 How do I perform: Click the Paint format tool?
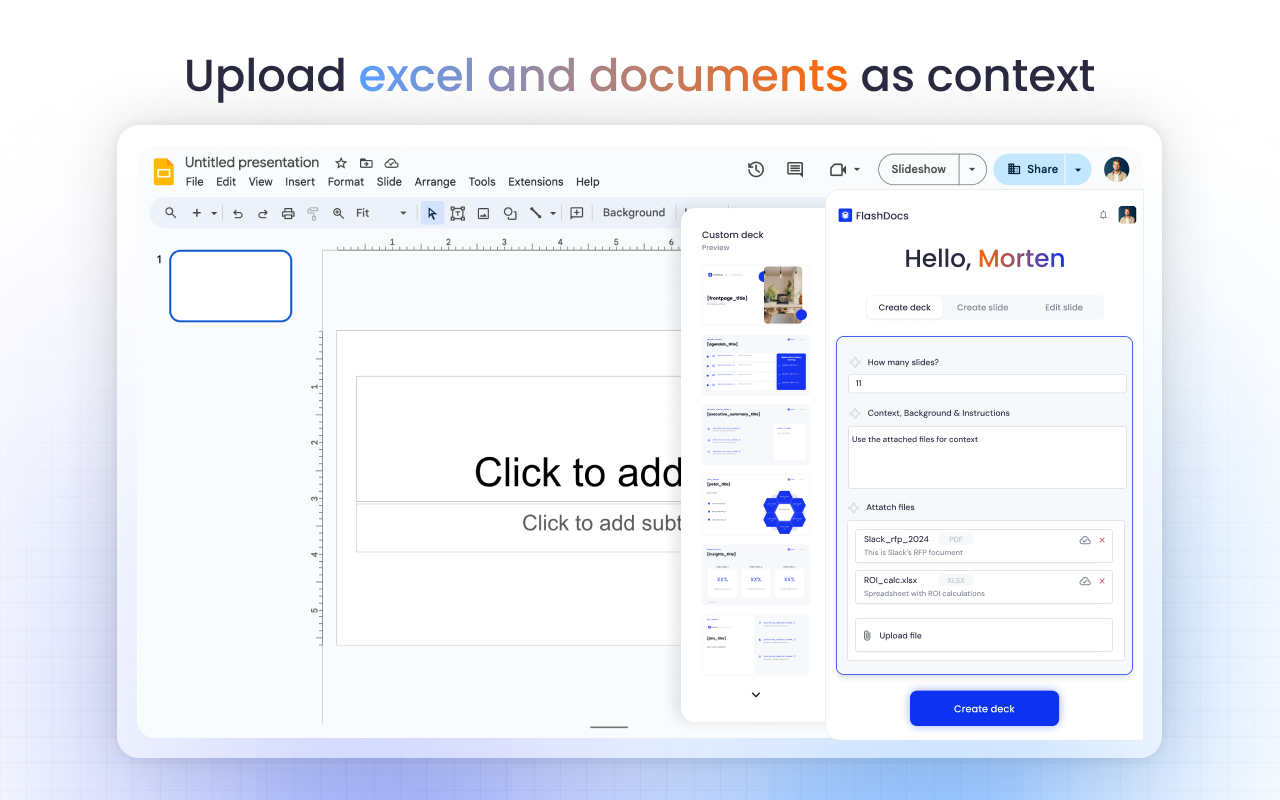point(312,212)
